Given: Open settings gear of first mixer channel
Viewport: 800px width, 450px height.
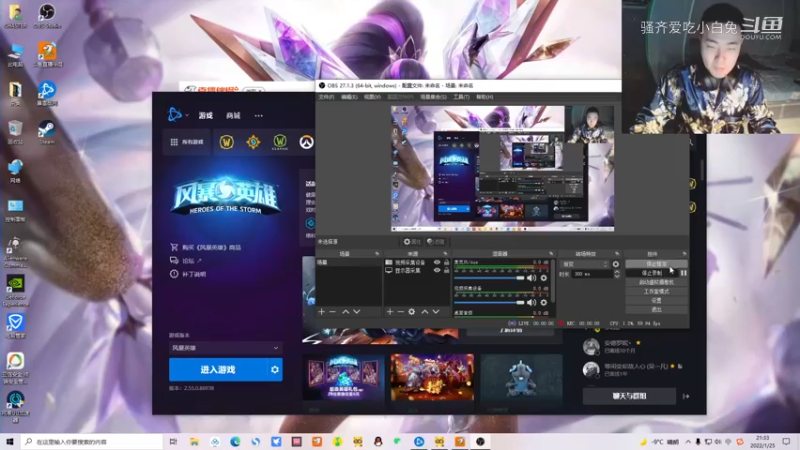Looking at the screenshot, I should click(x=544, y=278).
